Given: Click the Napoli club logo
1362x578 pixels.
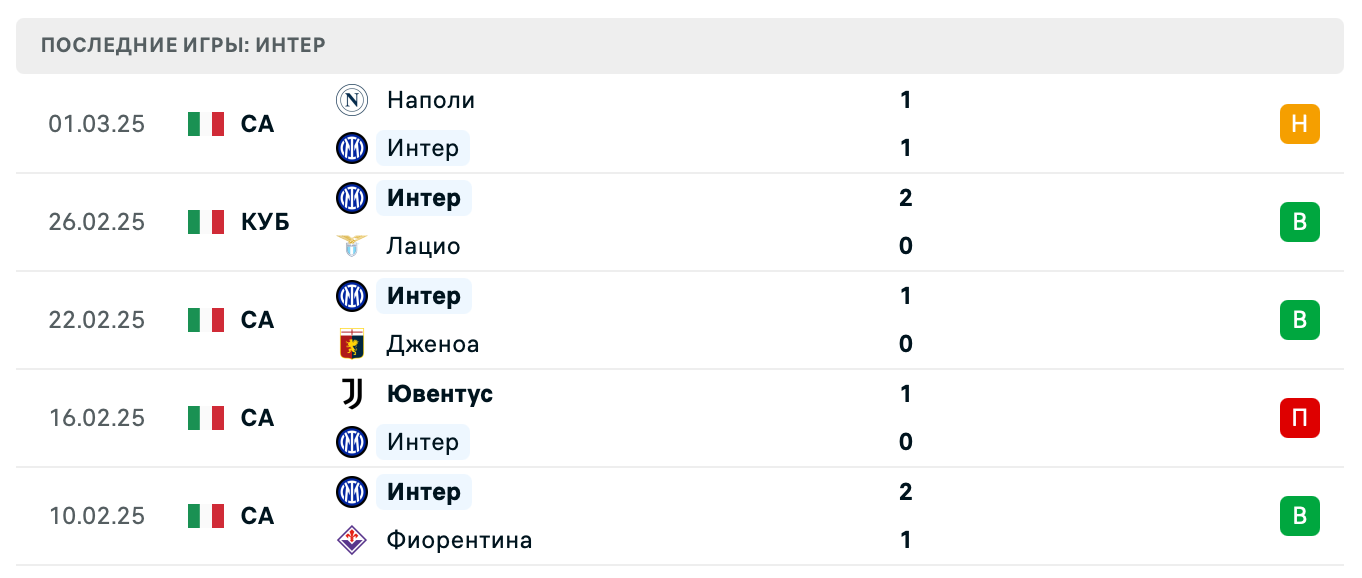Looking at the screenshot, I should pos(352,100).
